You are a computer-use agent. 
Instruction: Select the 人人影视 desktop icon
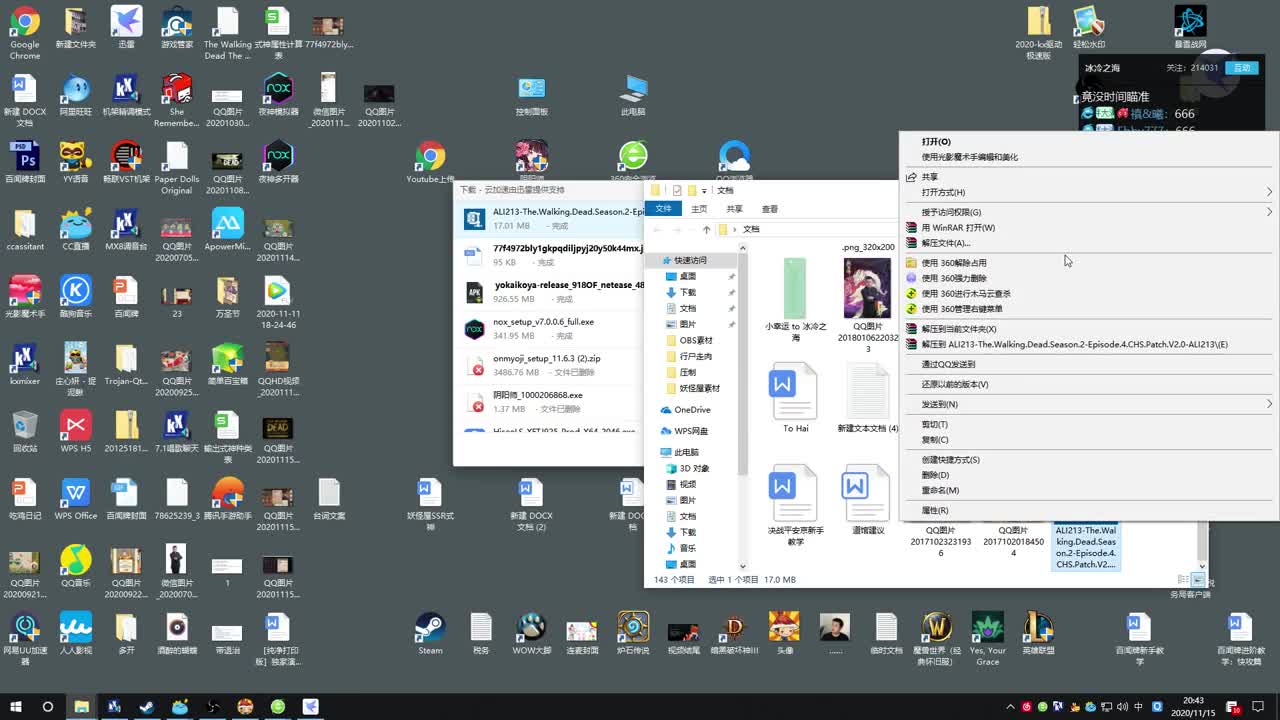tap(76, 634)
